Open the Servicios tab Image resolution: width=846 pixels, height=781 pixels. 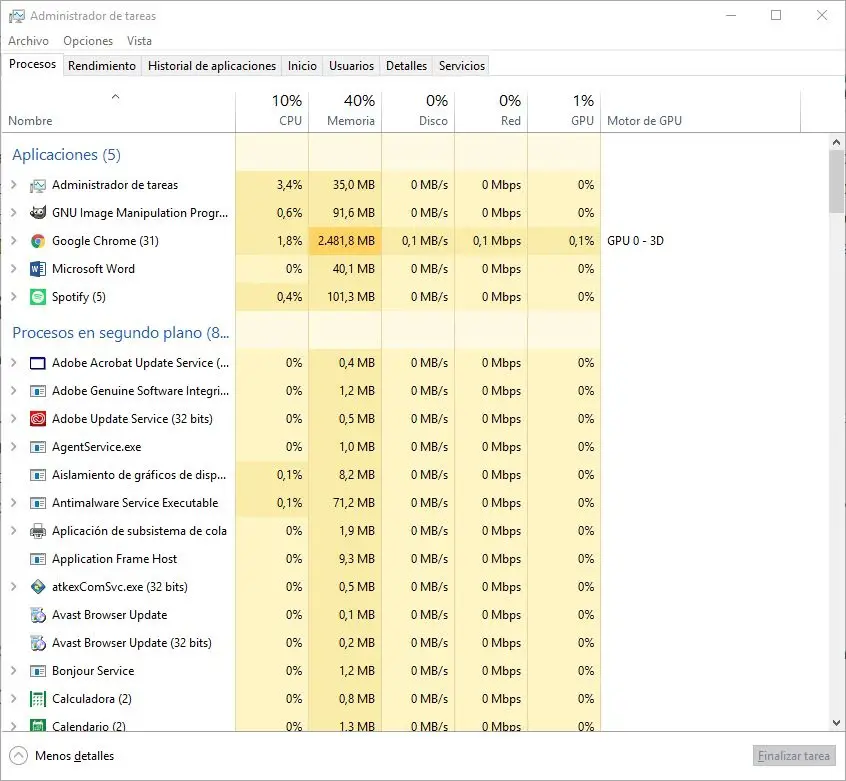click(x=462, y=66)
